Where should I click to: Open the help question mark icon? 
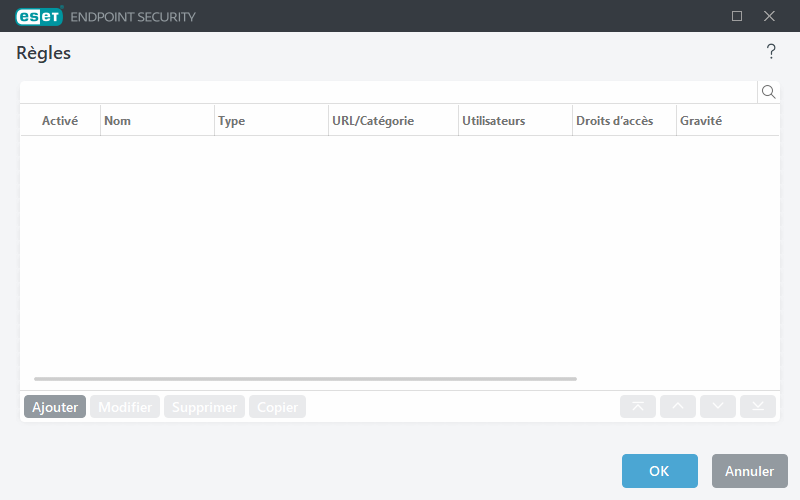tap(771, 52)
